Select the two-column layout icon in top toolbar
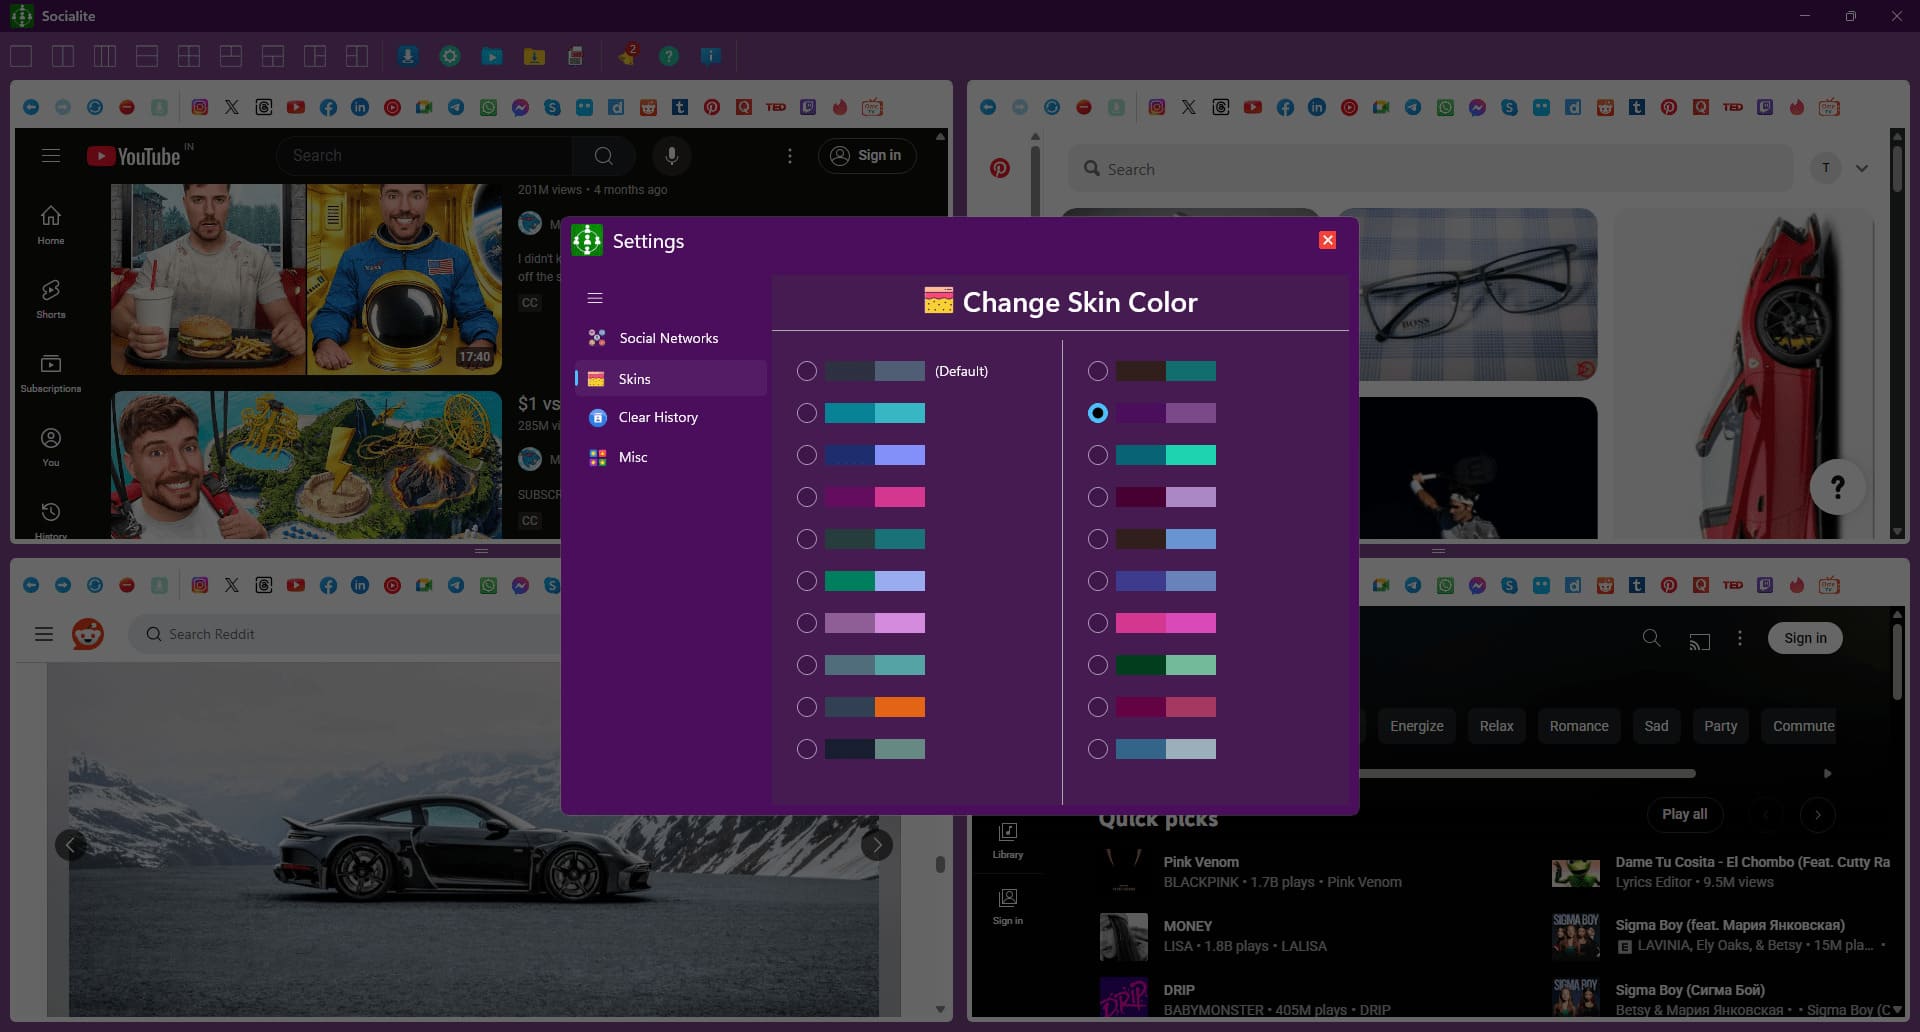The height and width of the screenshot is (1032, 1920). coord(63,56)
